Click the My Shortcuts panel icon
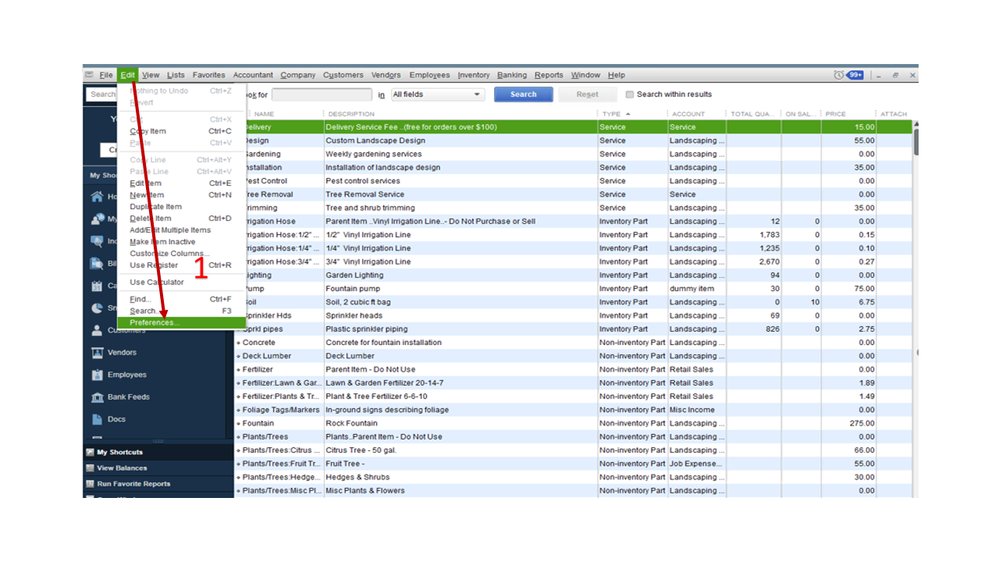The height and width of the screenshot is (562, 999). point(90,452)
